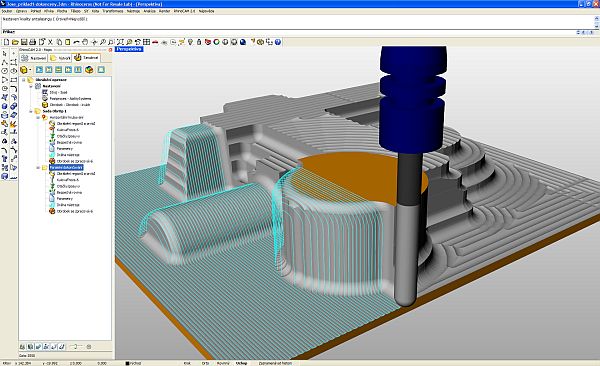Render using the blue sphere icon
600x366 pixels.
click(x=243, y=42)
